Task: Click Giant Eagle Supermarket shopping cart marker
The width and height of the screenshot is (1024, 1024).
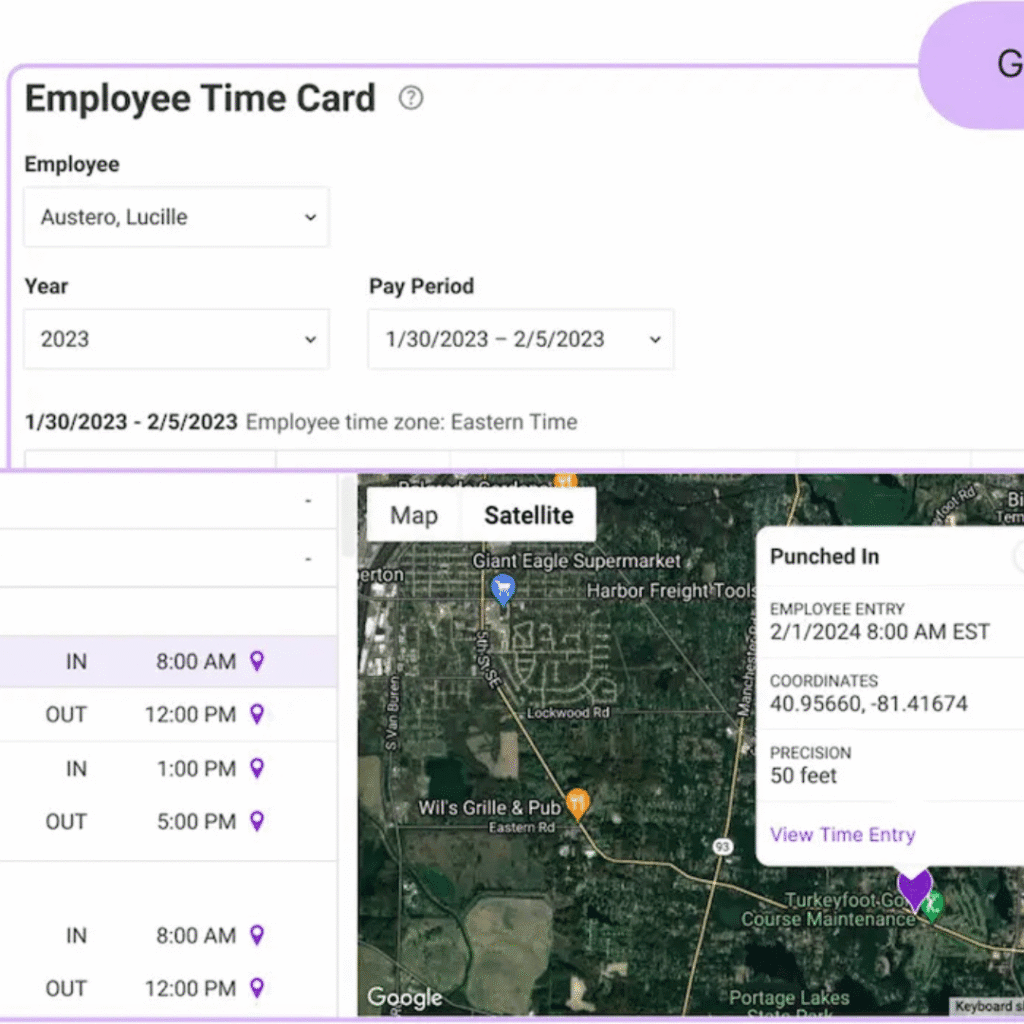Action: (x=503, y=589)
